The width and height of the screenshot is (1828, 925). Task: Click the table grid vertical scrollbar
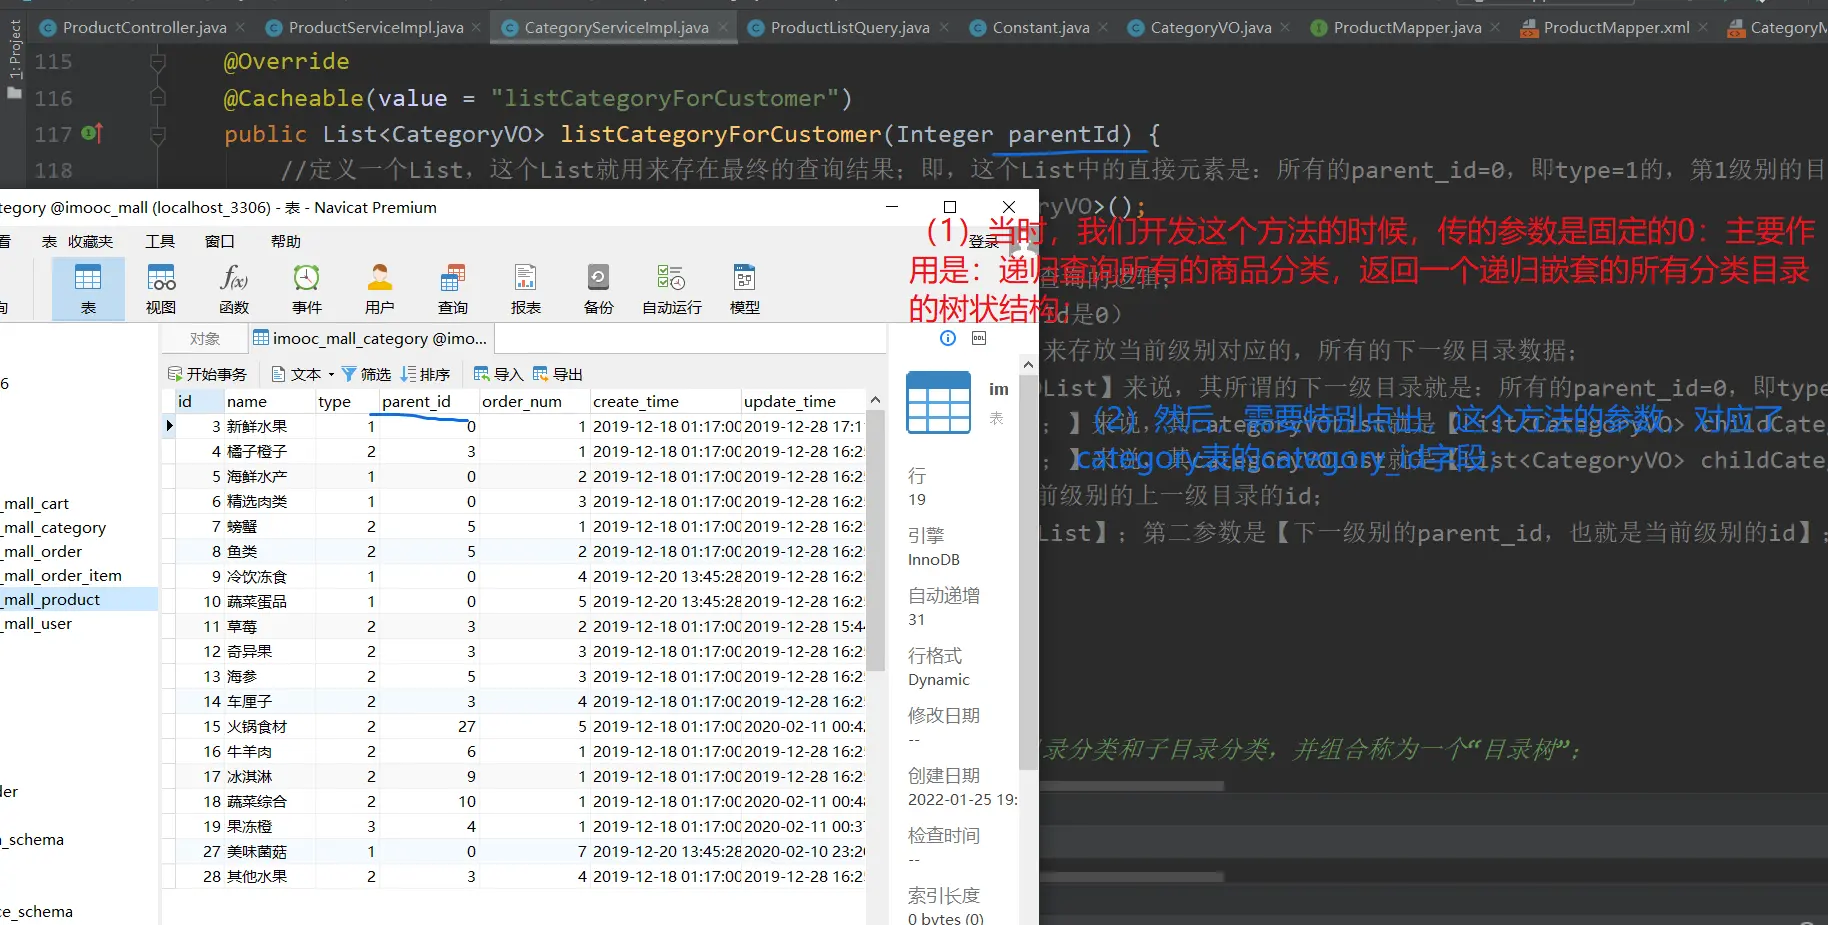[x=876, y=540]
